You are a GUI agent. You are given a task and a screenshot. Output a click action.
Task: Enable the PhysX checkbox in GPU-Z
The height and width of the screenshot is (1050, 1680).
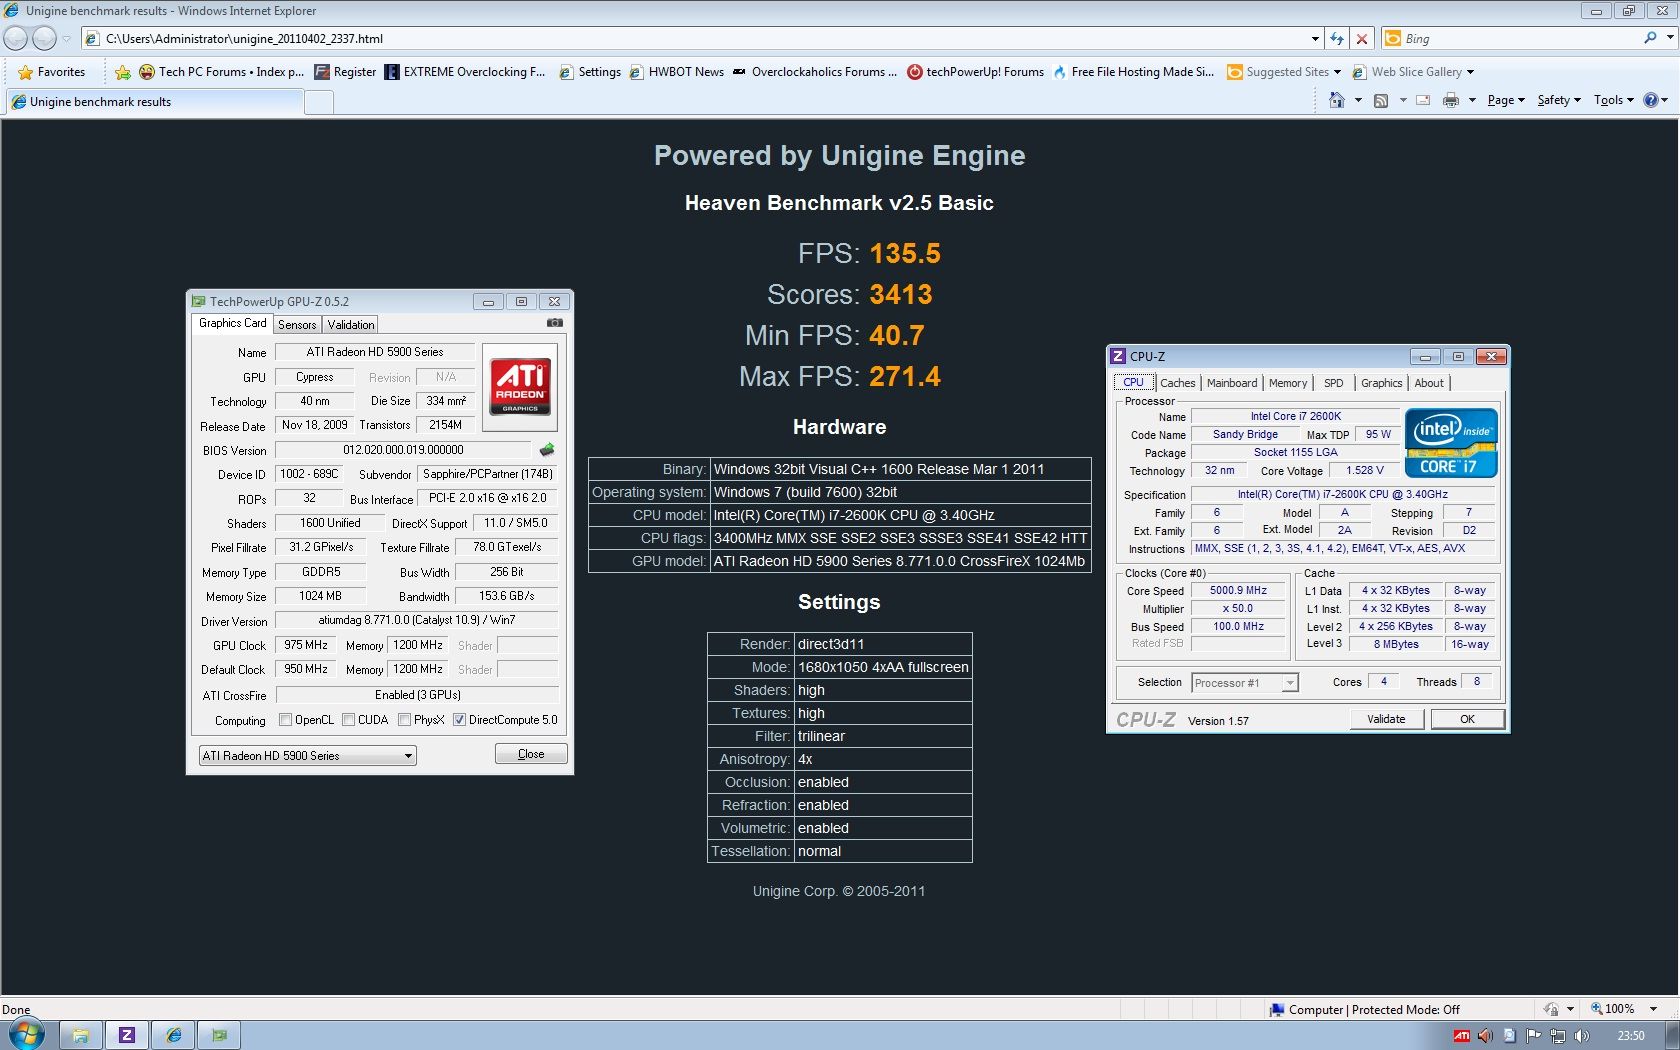[x=405, y=720]
